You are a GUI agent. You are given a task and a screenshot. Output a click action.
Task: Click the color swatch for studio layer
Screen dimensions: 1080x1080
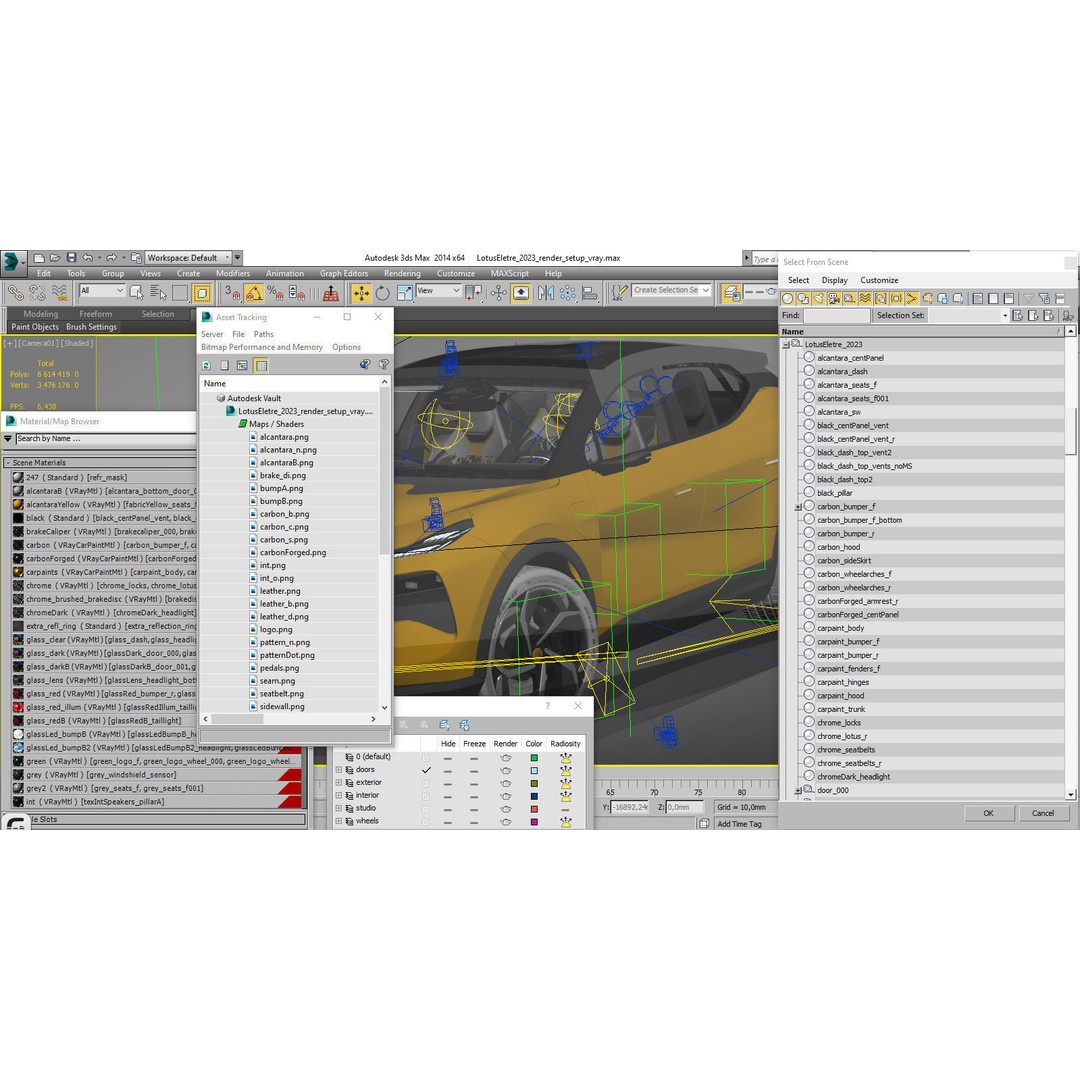point(534,809)
